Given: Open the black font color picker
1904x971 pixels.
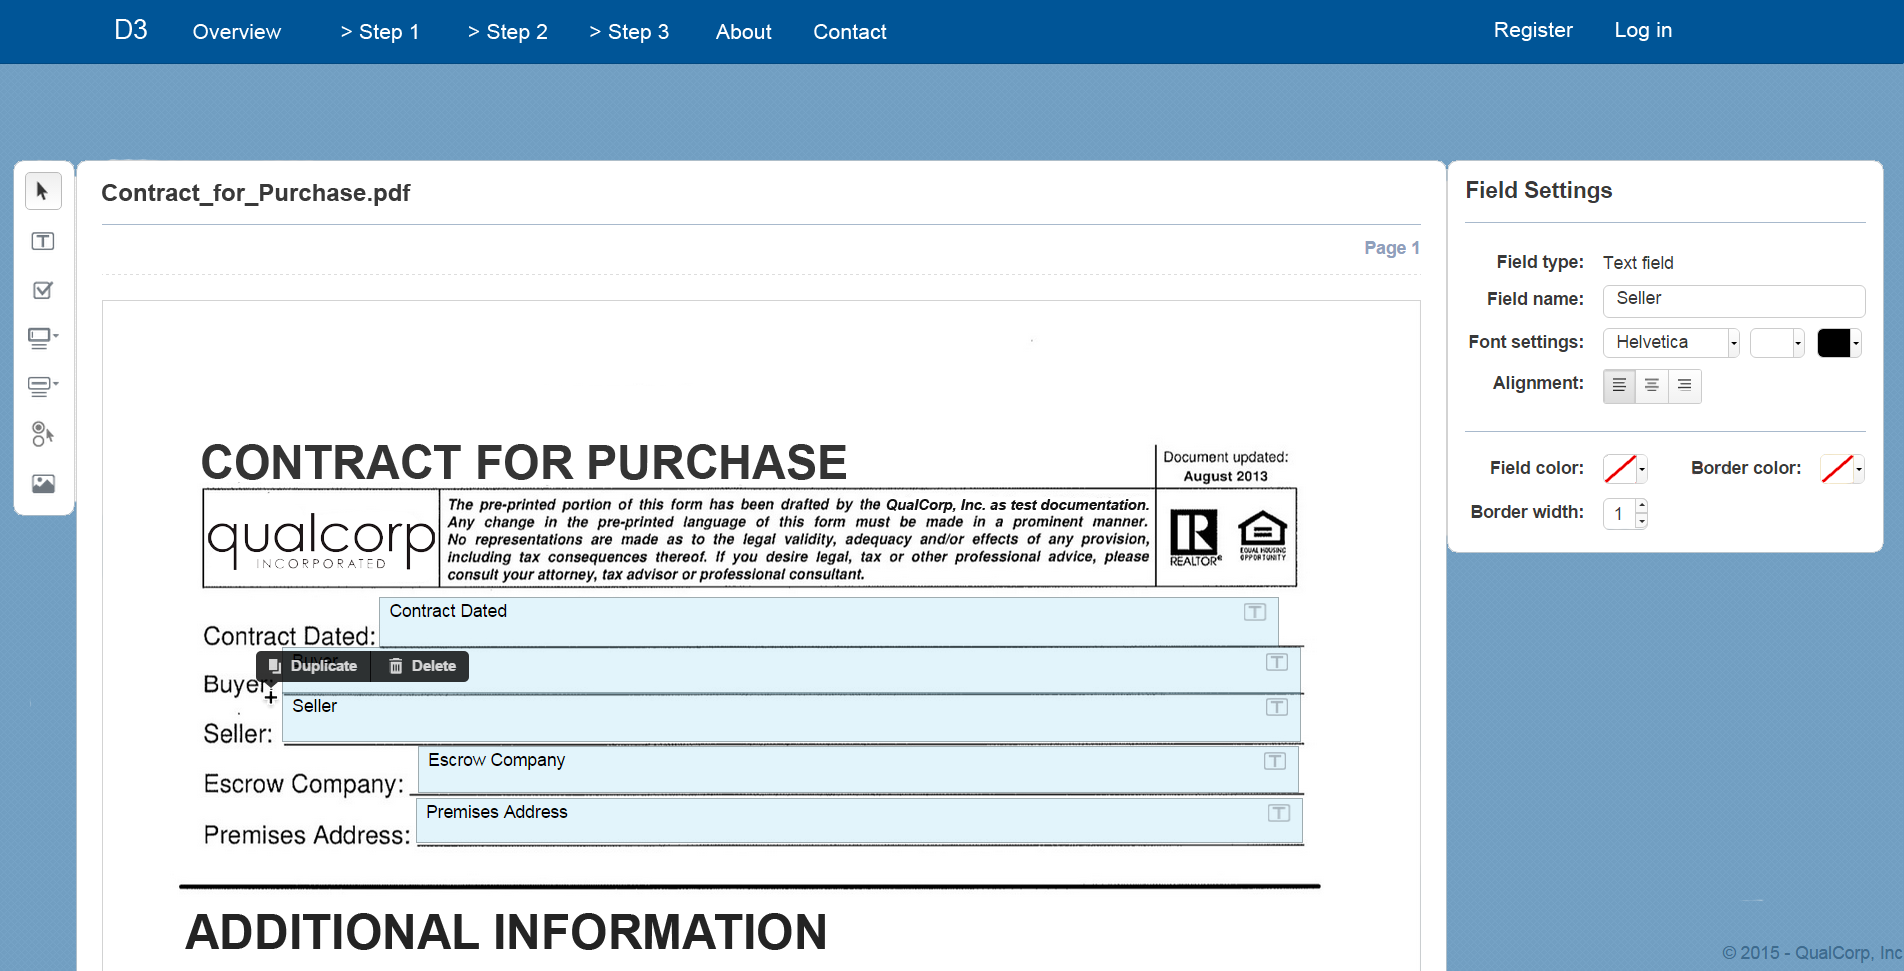Looking at the screenshot, I should click(x=1839, y=343).
